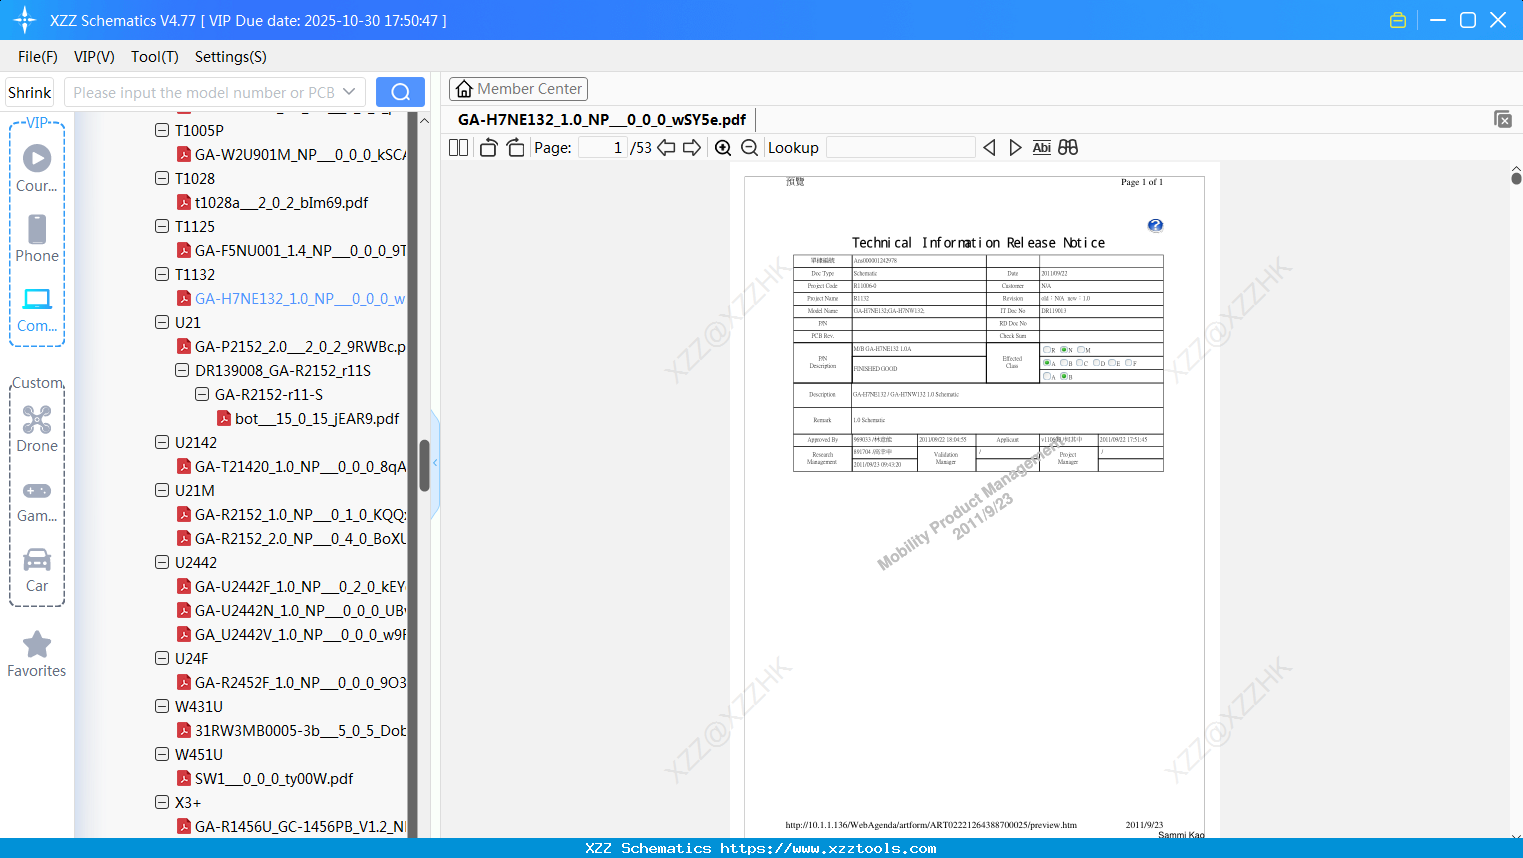The height and width of the screenshot is (858, 1523).
Task: Collapse the DR139008_GA-R2152_r11S folder
Action: [x=182, y=370]
